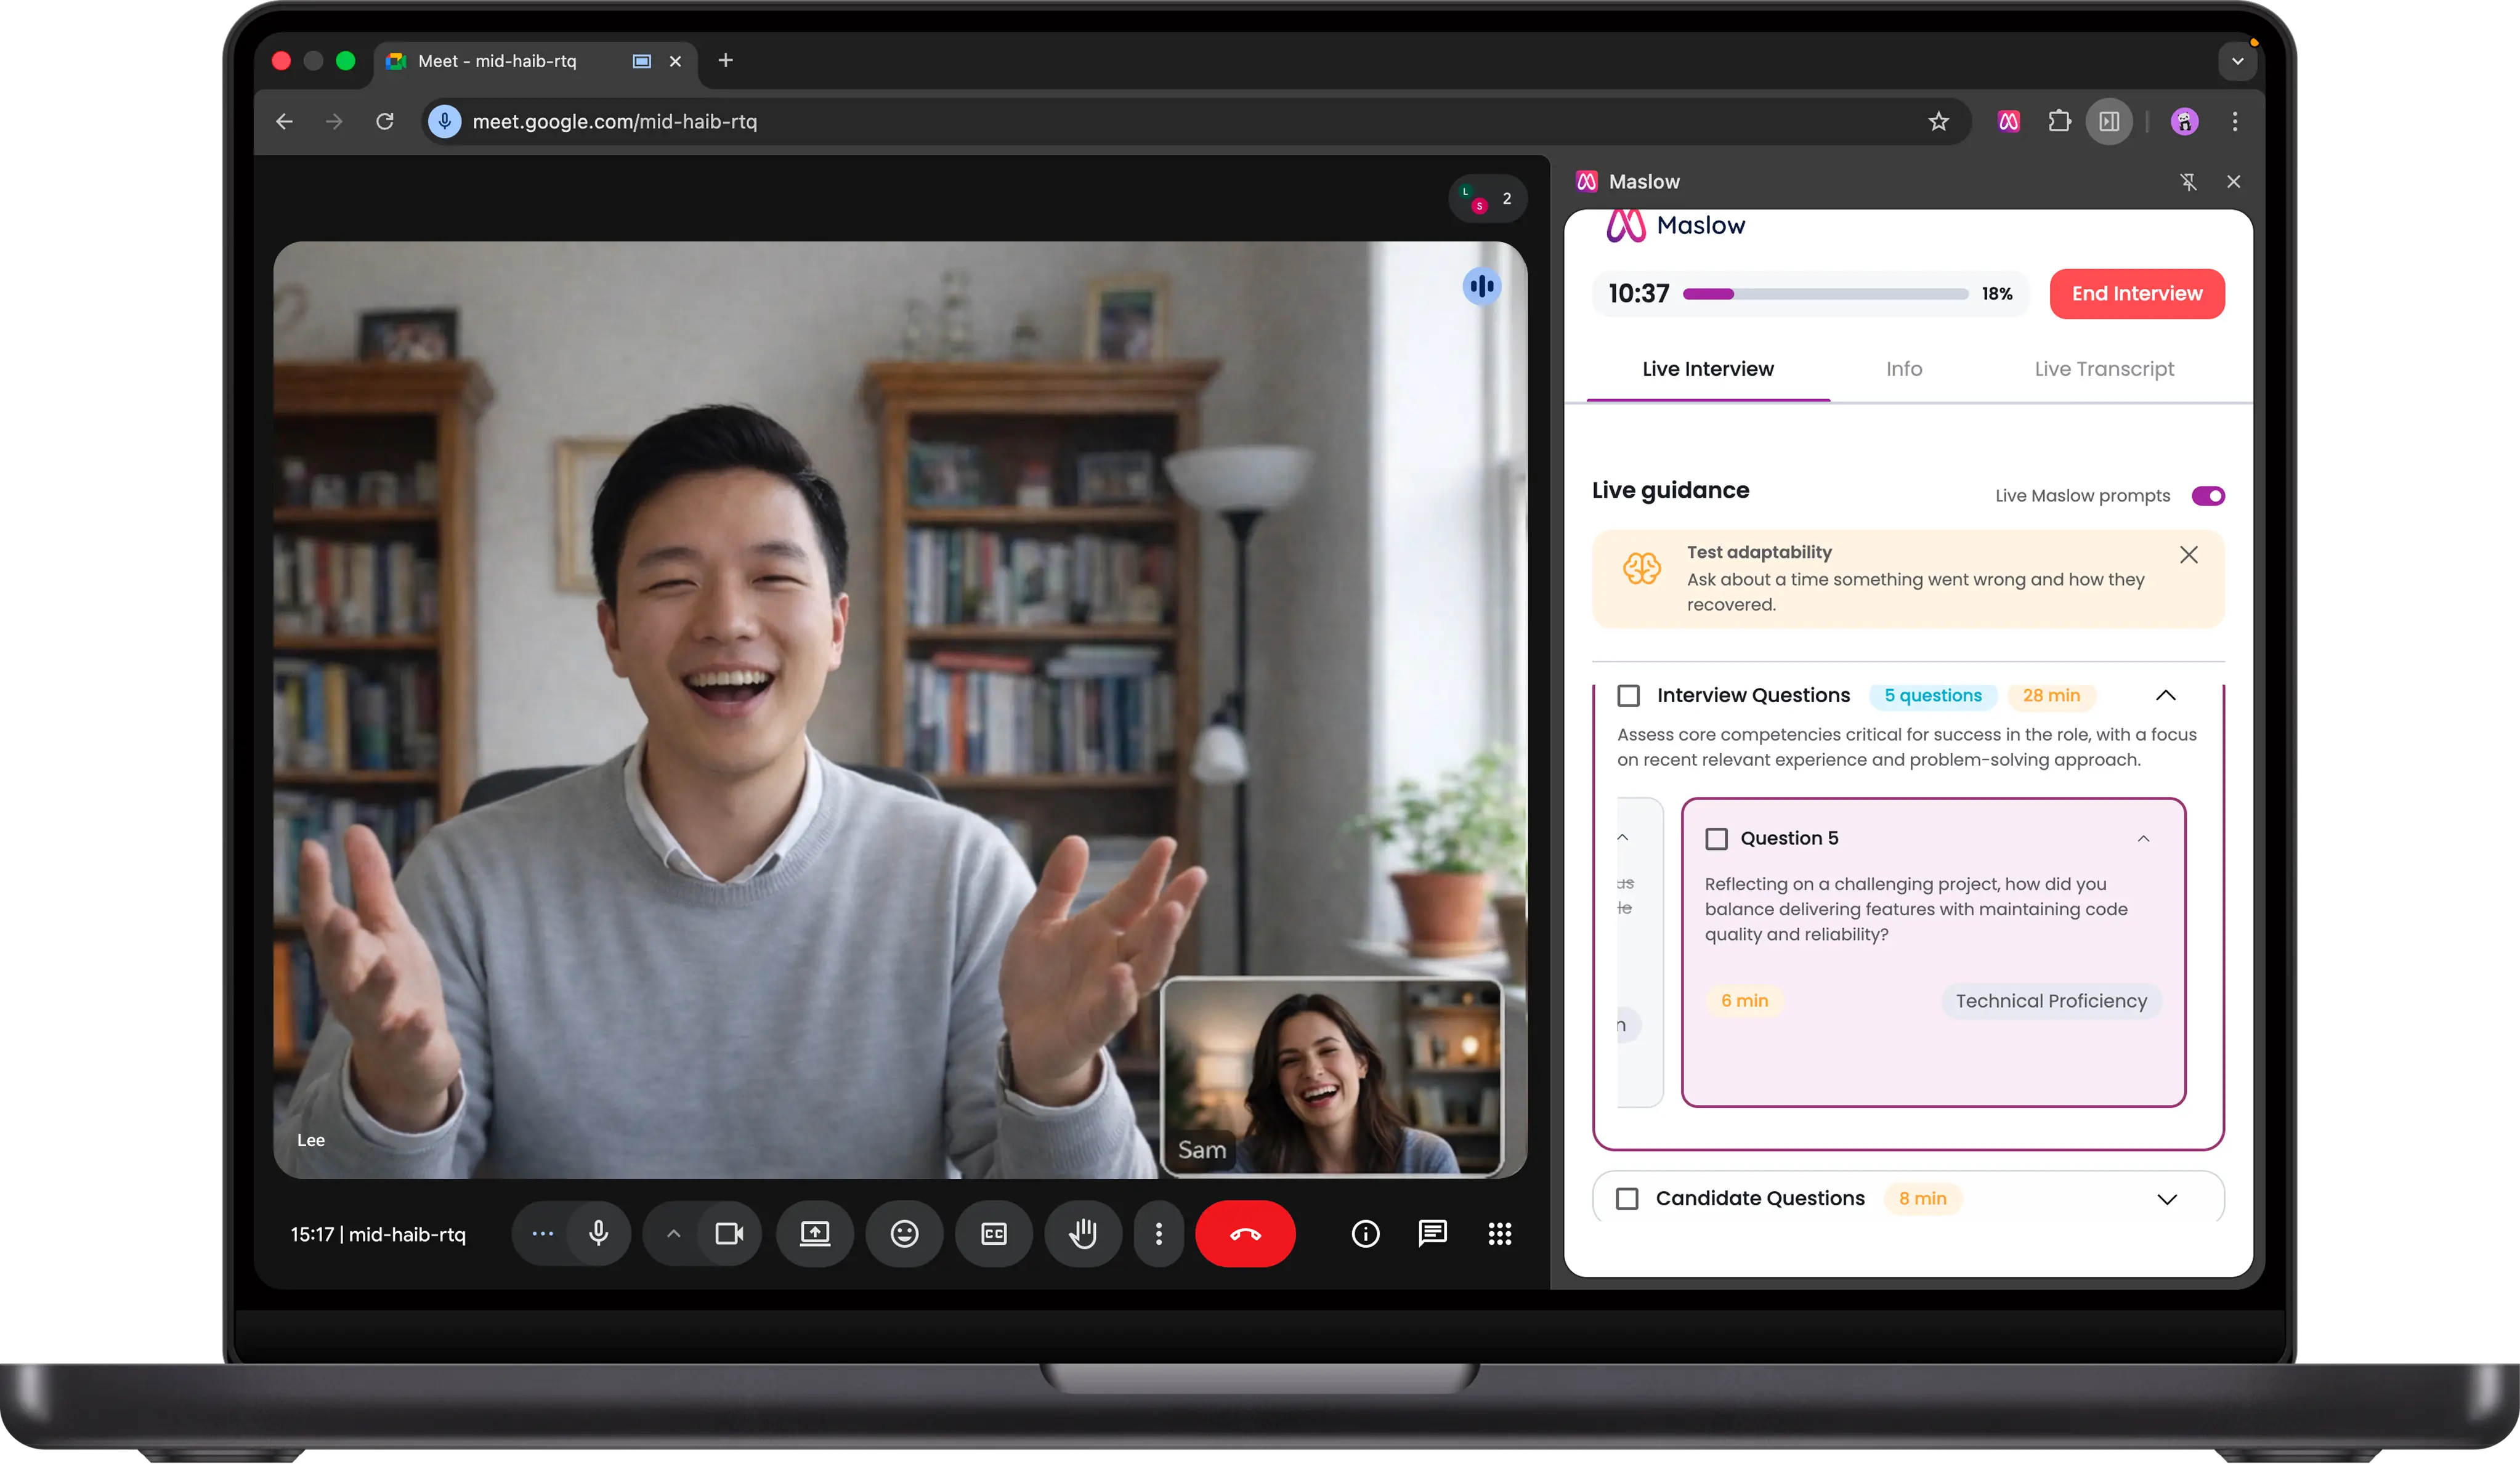Mute the microphone in Meet controls
Screen dimensions: 2520x1464
[x=598, y=1233]
